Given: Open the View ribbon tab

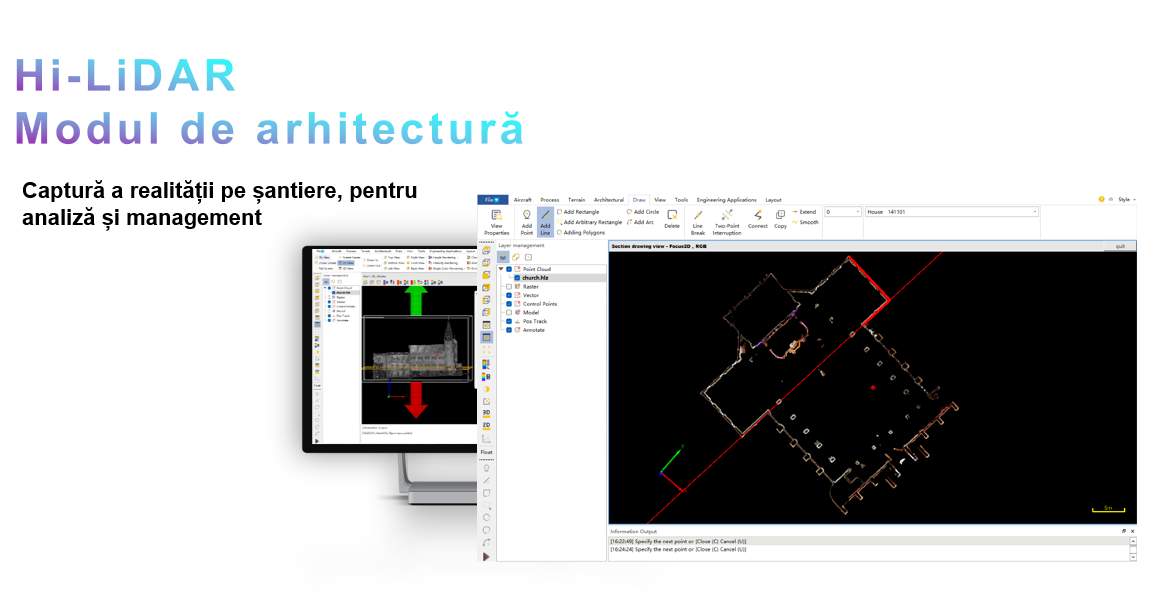Looking at the screenshot, I should click(x=660, y=200).
